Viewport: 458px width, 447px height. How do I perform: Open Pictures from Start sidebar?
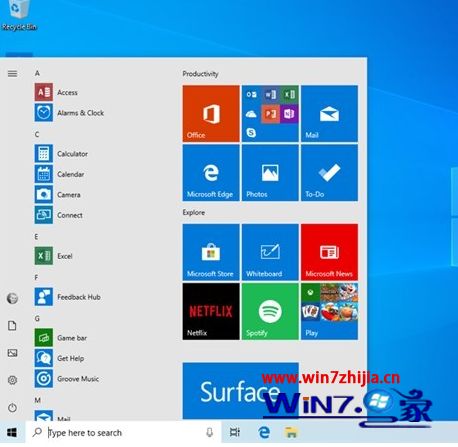[12, 353]
